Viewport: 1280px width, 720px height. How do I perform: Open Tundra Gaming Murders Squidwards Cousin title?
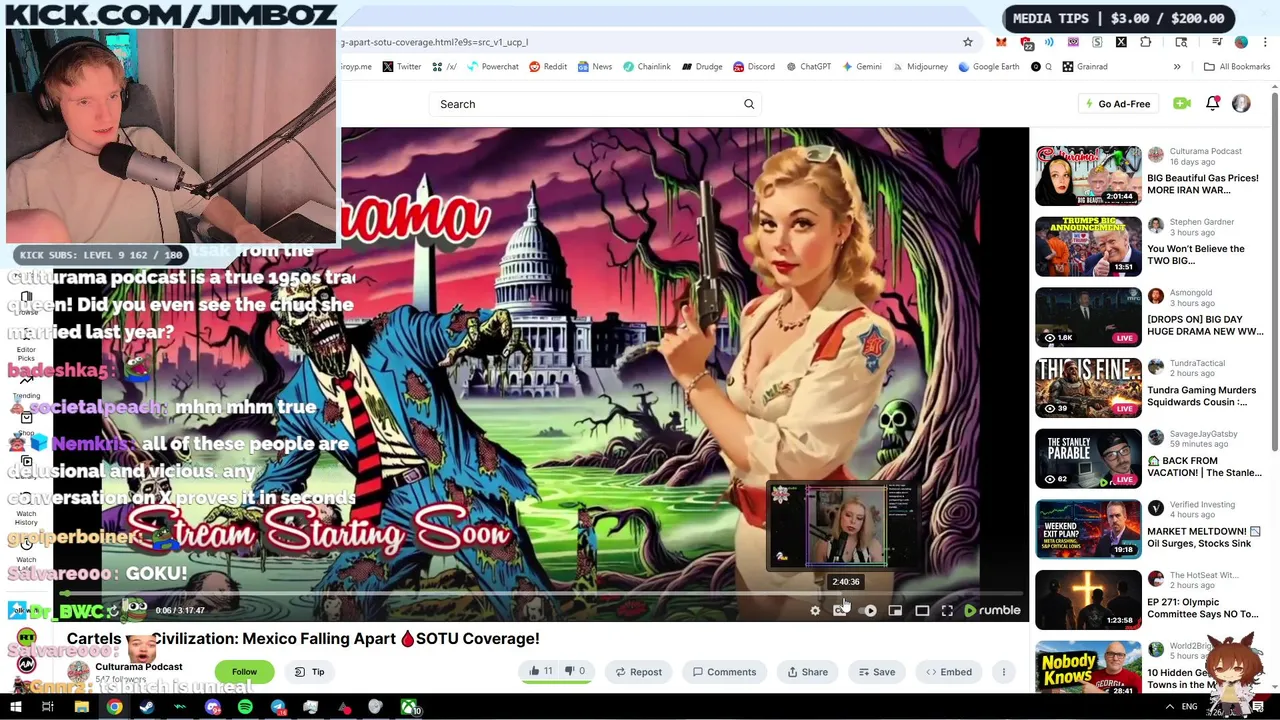(x=1201, y=396)
